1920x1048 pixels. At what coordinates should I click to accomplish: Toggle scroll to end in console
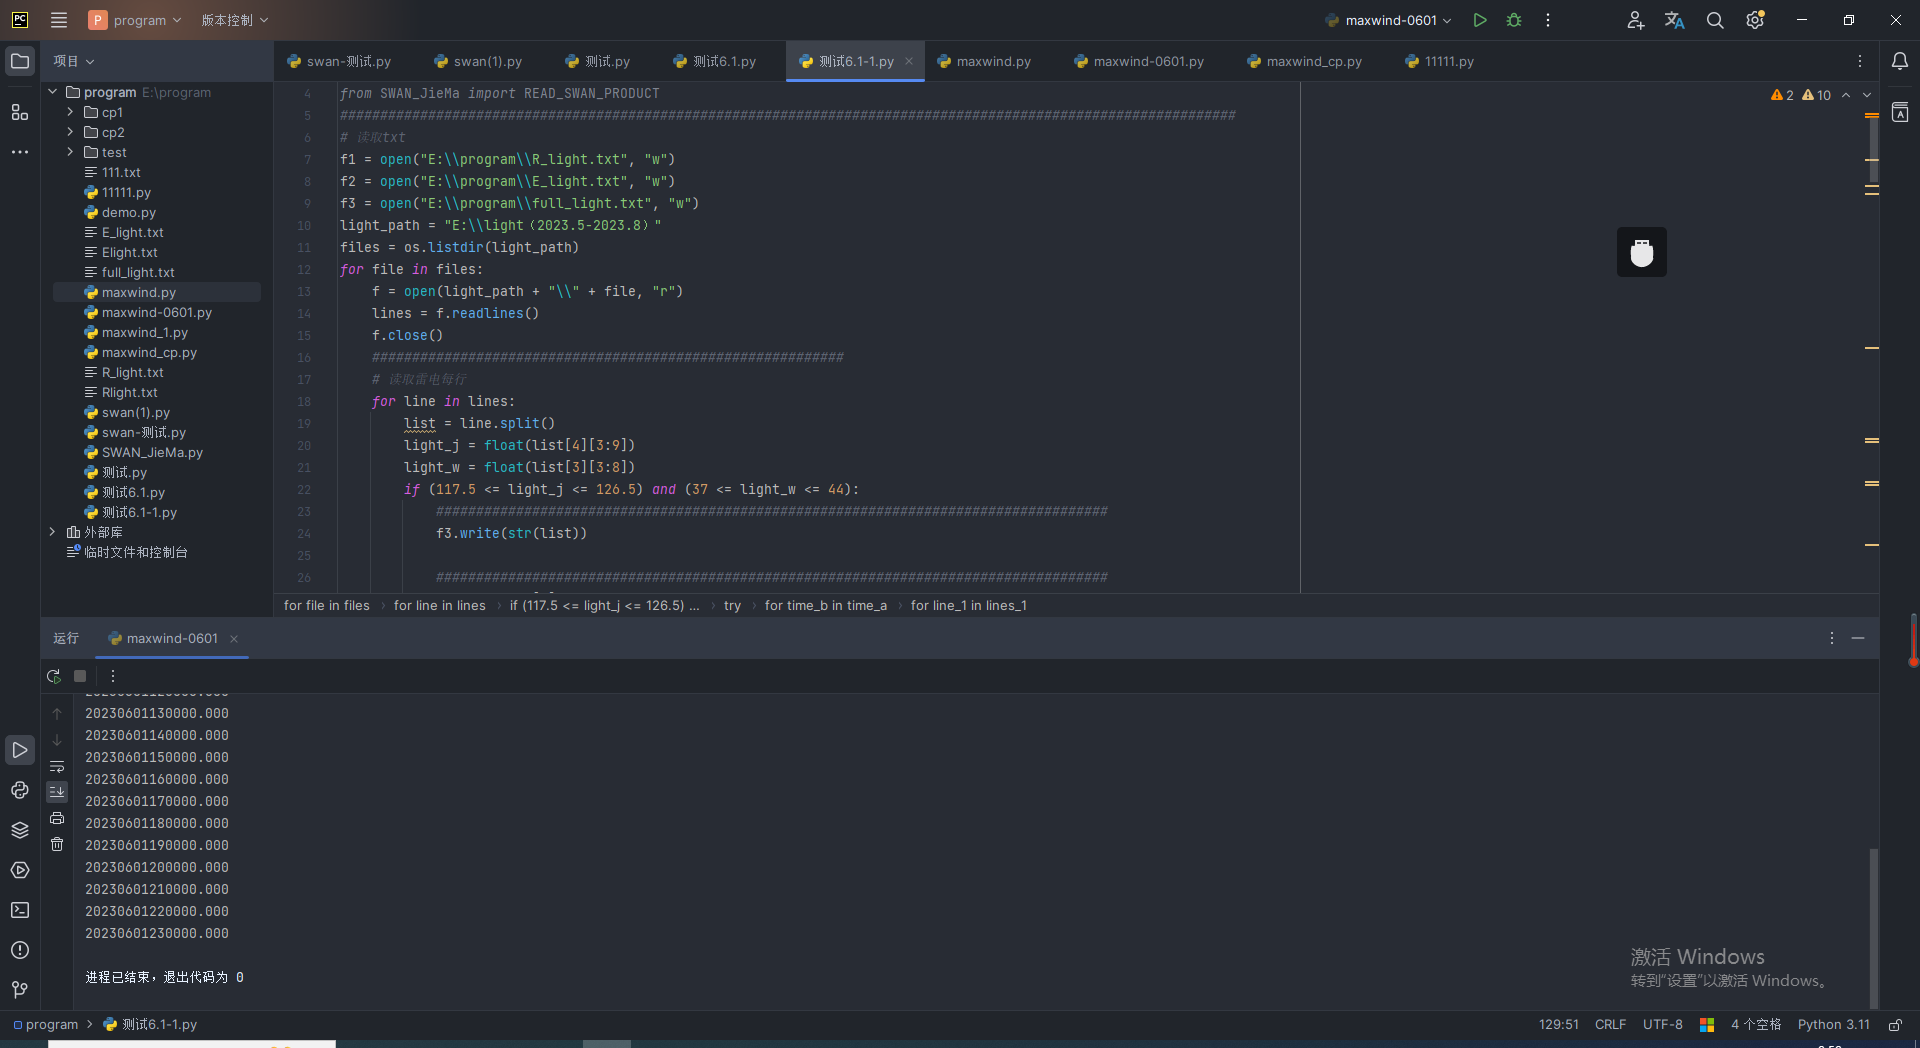pos(57,792)
